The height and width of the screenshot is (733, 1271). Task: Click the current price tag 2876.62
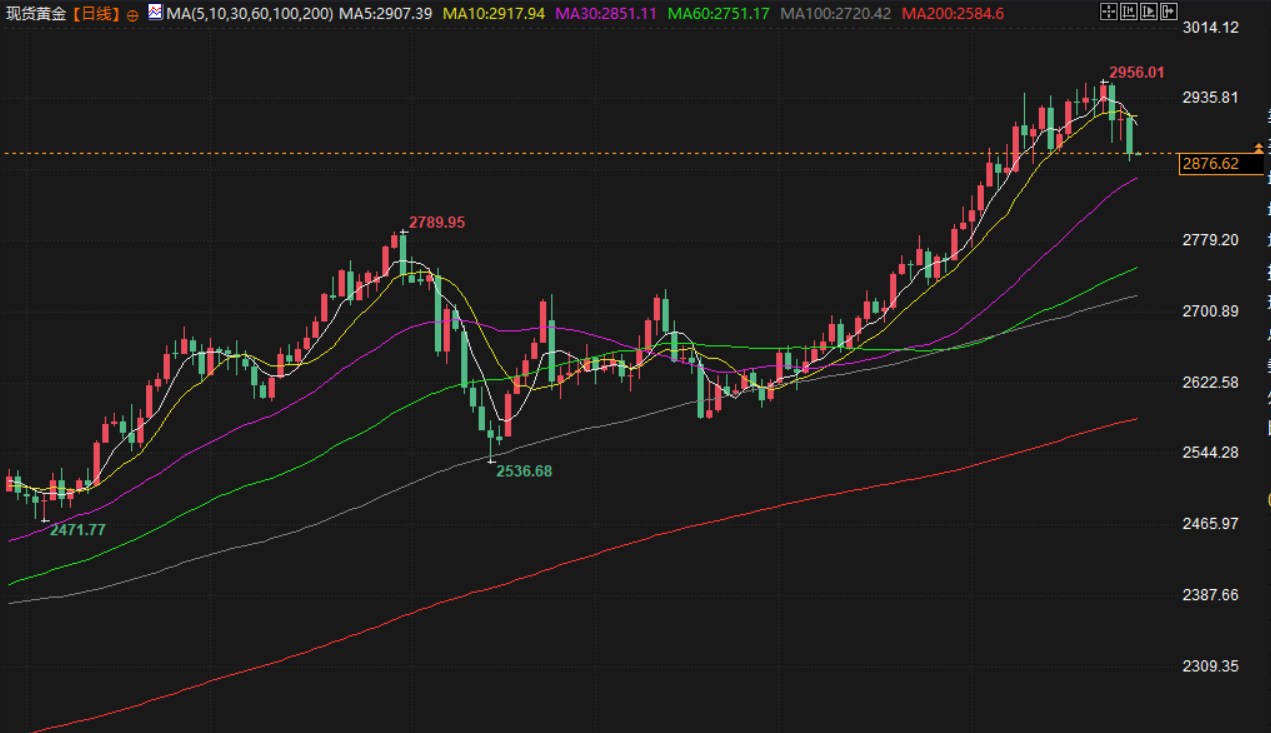(x=1210, y=164)
